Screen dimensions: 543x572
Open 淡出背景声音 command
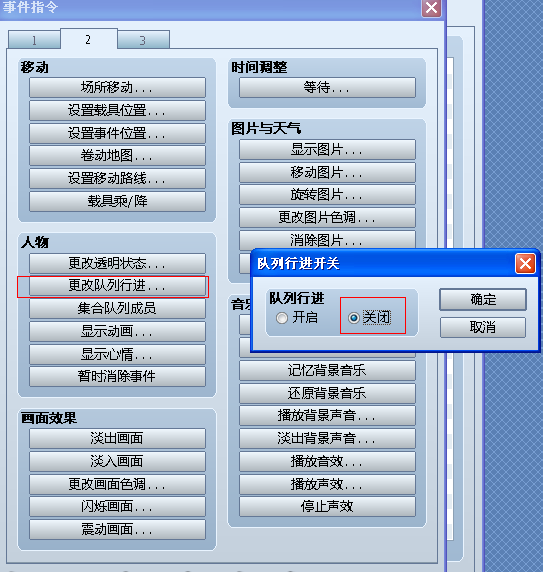click(x=327, y=438)
